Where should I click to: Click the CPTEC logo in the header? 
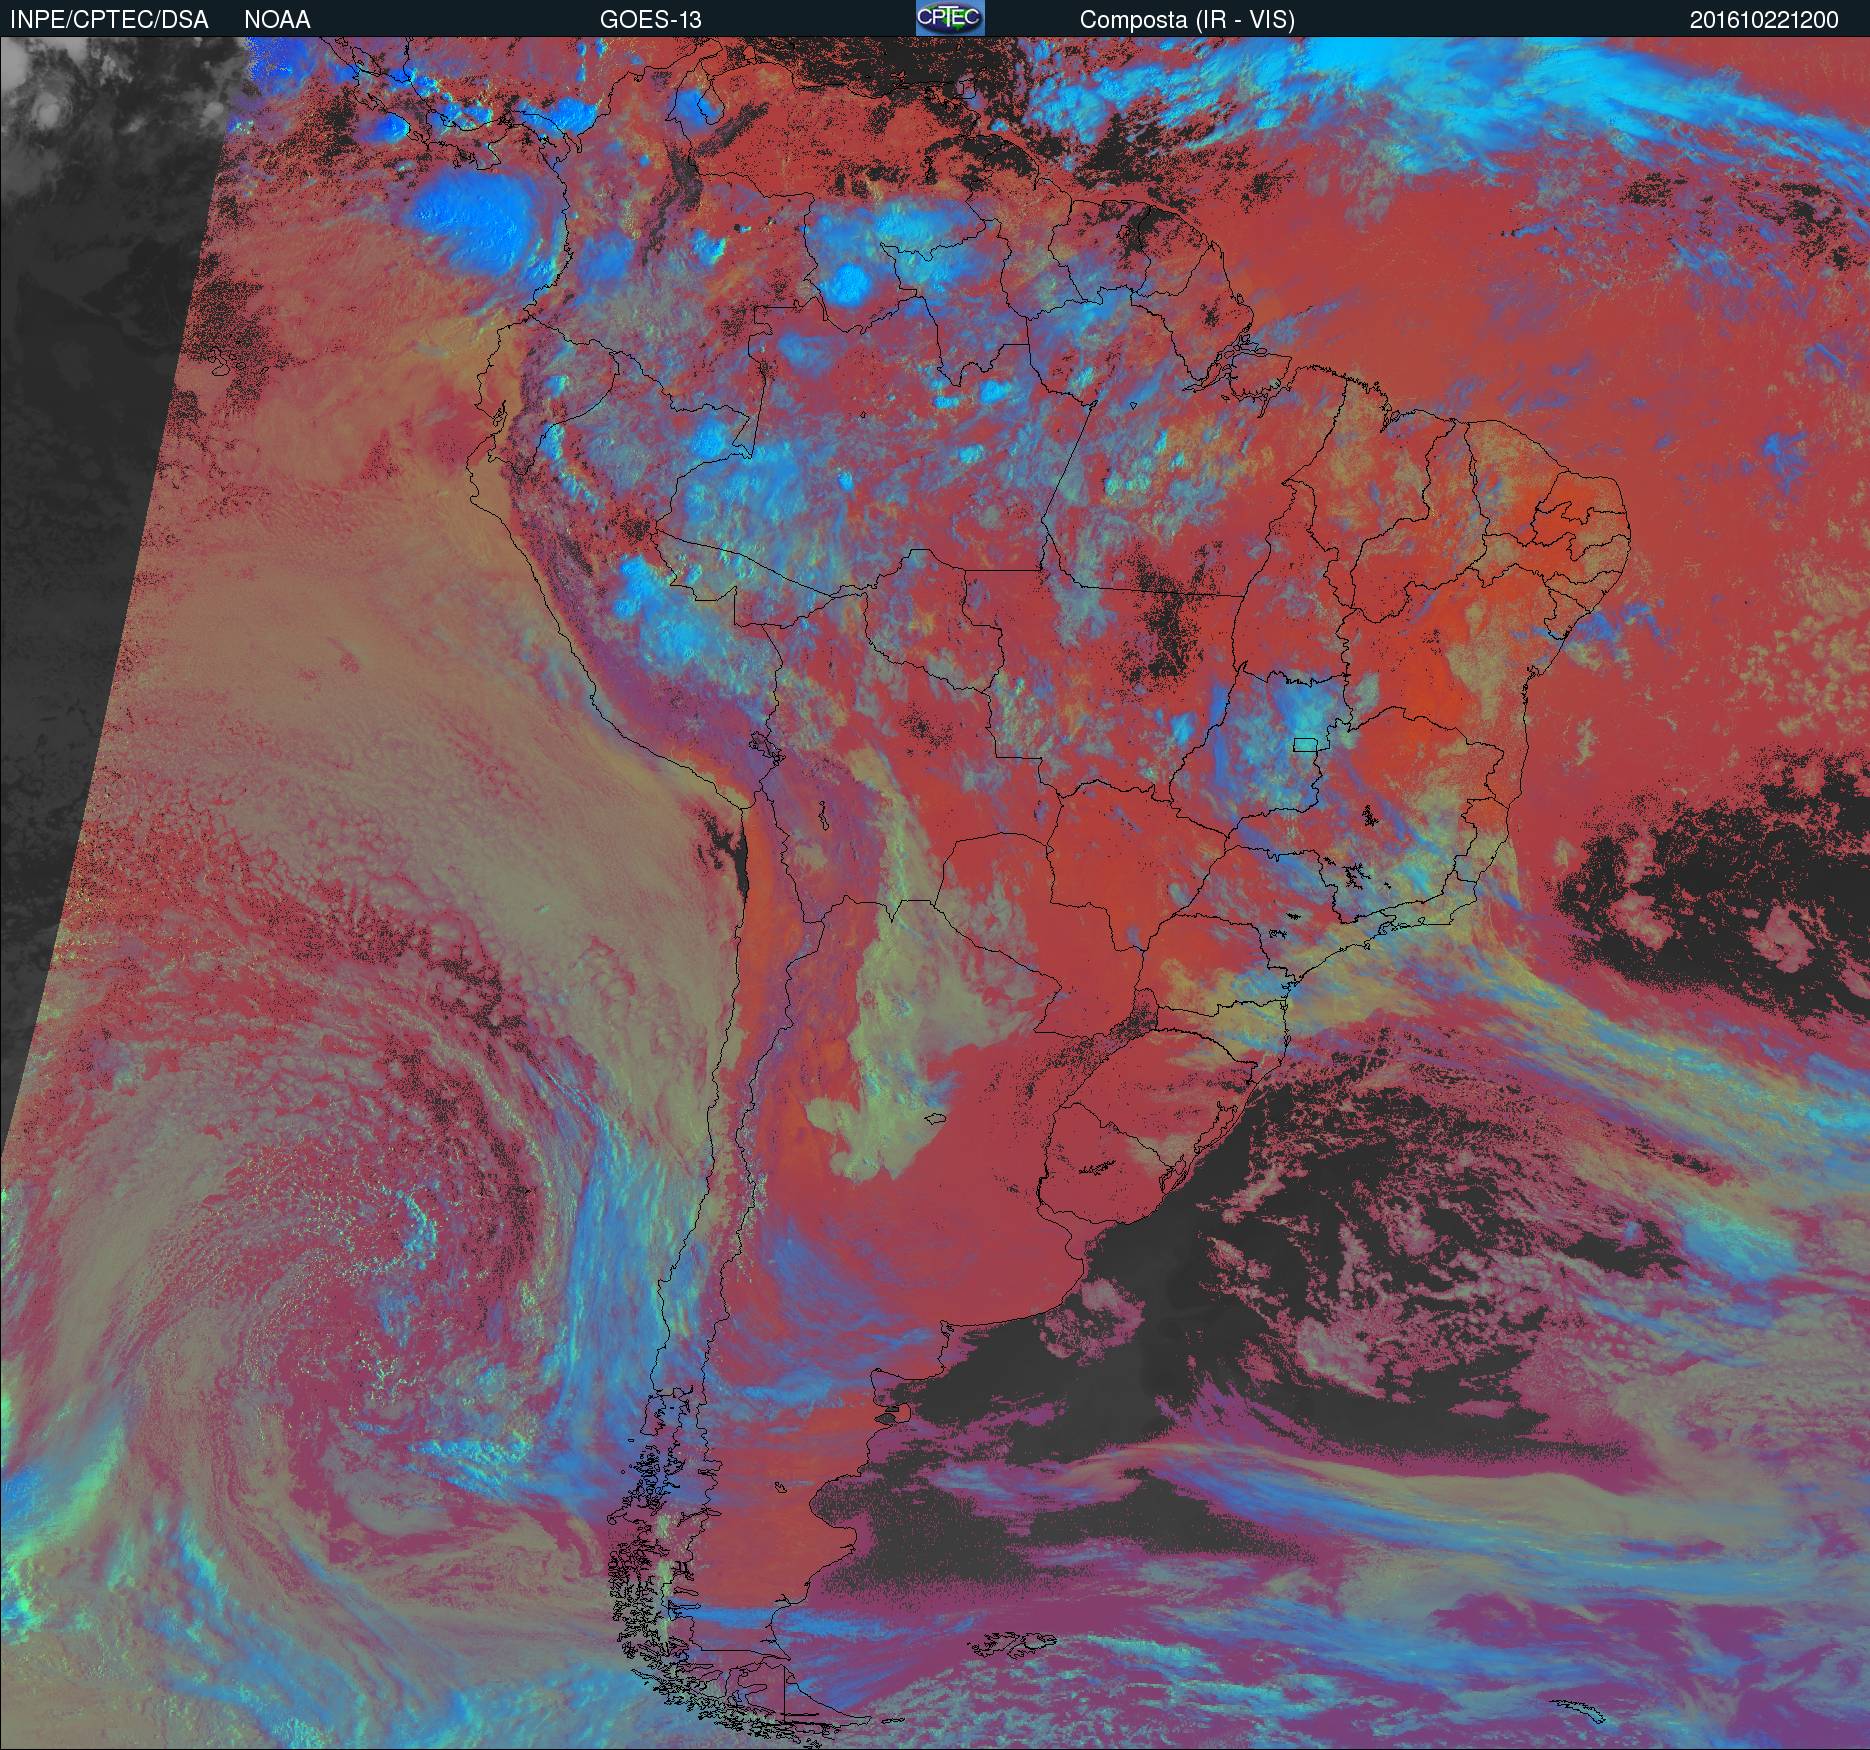[950, 18]
